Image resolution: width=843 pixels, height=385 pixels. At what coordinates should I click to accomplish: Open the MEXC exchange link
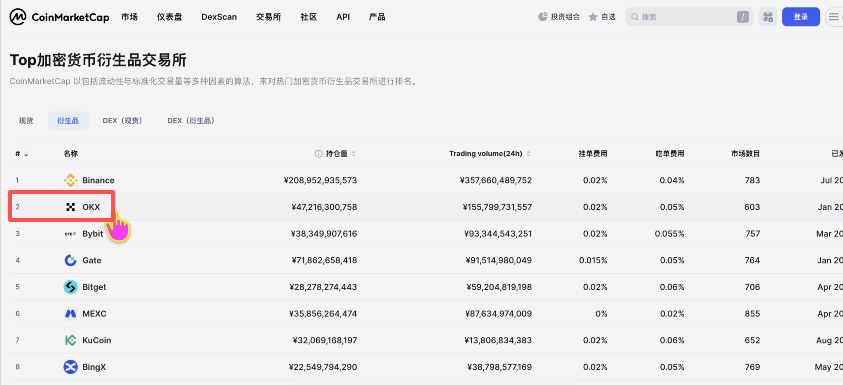point(95,313)
